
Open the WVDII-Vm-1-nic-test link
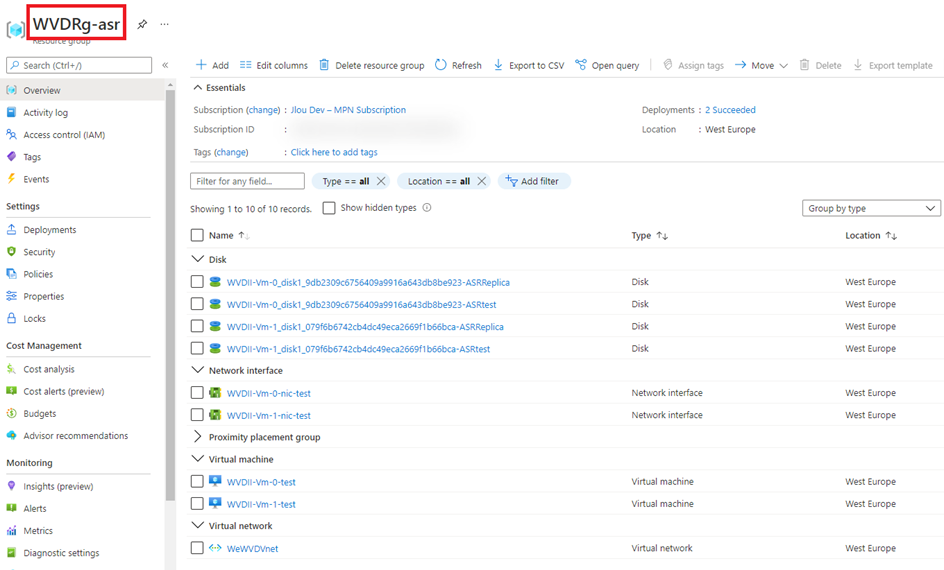pyautogui.click(x=269, y=415)
